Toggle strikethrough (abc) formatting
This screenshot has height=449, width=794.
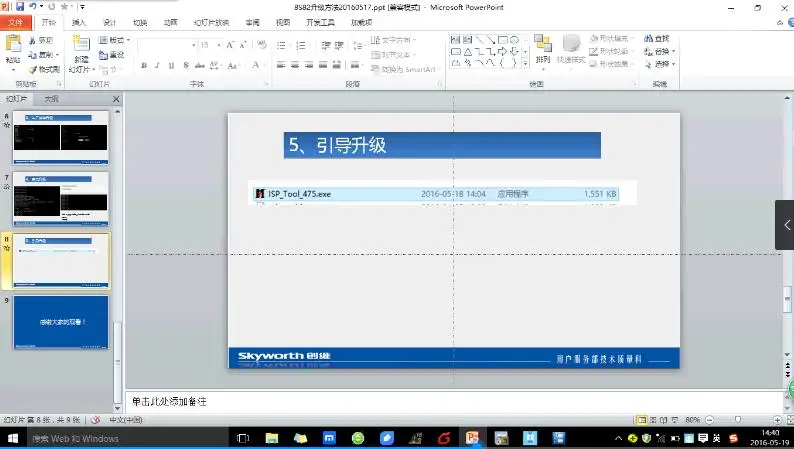(x=200, y=65)
